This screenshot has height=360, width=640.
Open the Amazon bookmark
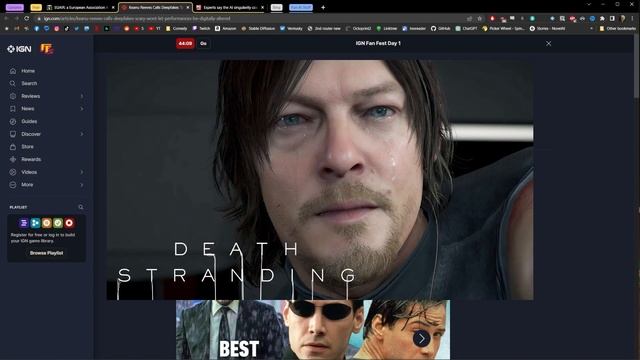coord(226,29)
